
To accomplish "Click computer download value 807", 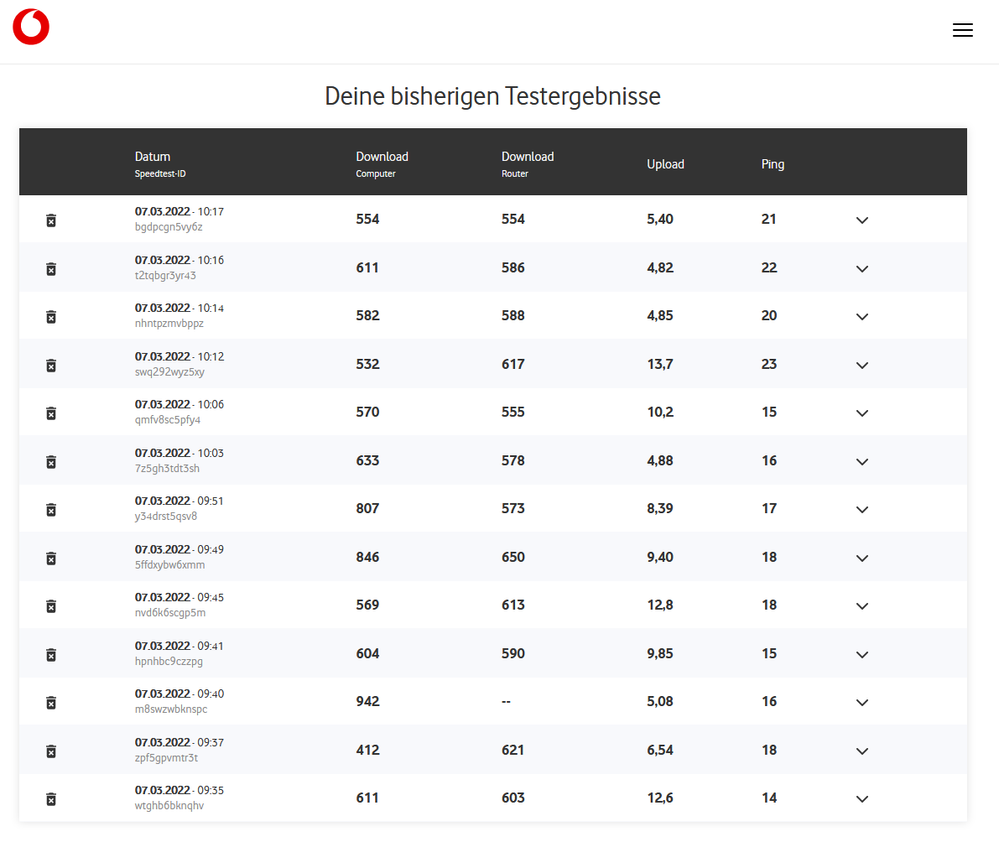I will [x=368, y=508].
